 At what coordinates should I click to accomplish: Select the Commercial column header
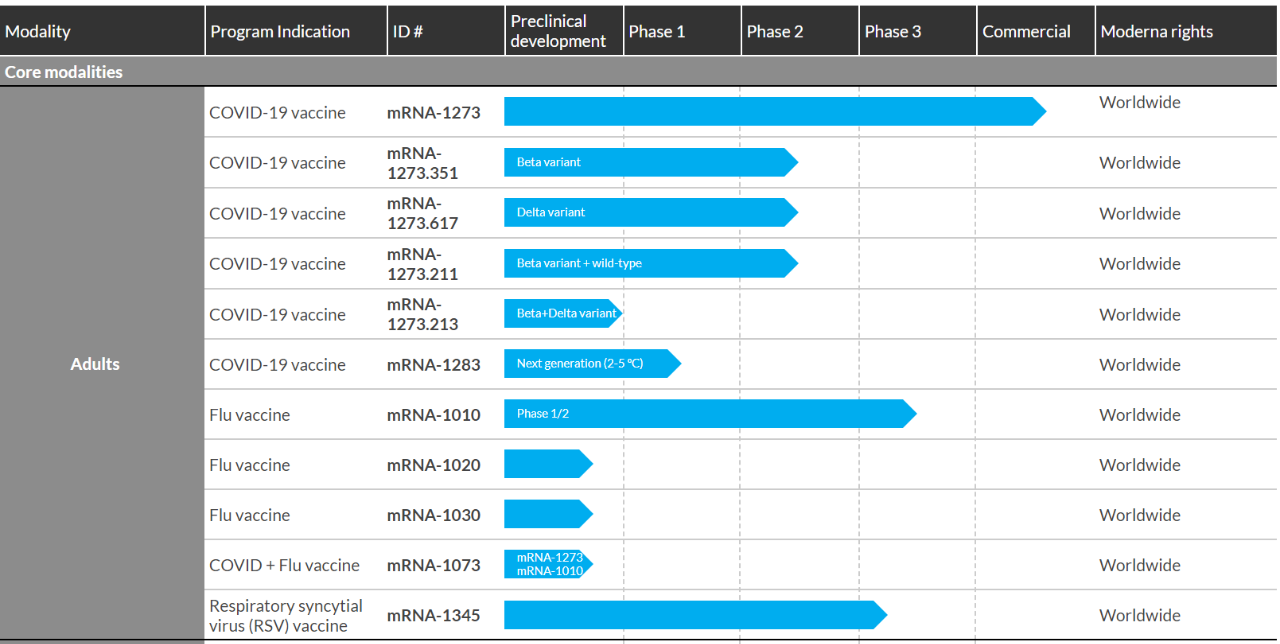[1036, 31]
